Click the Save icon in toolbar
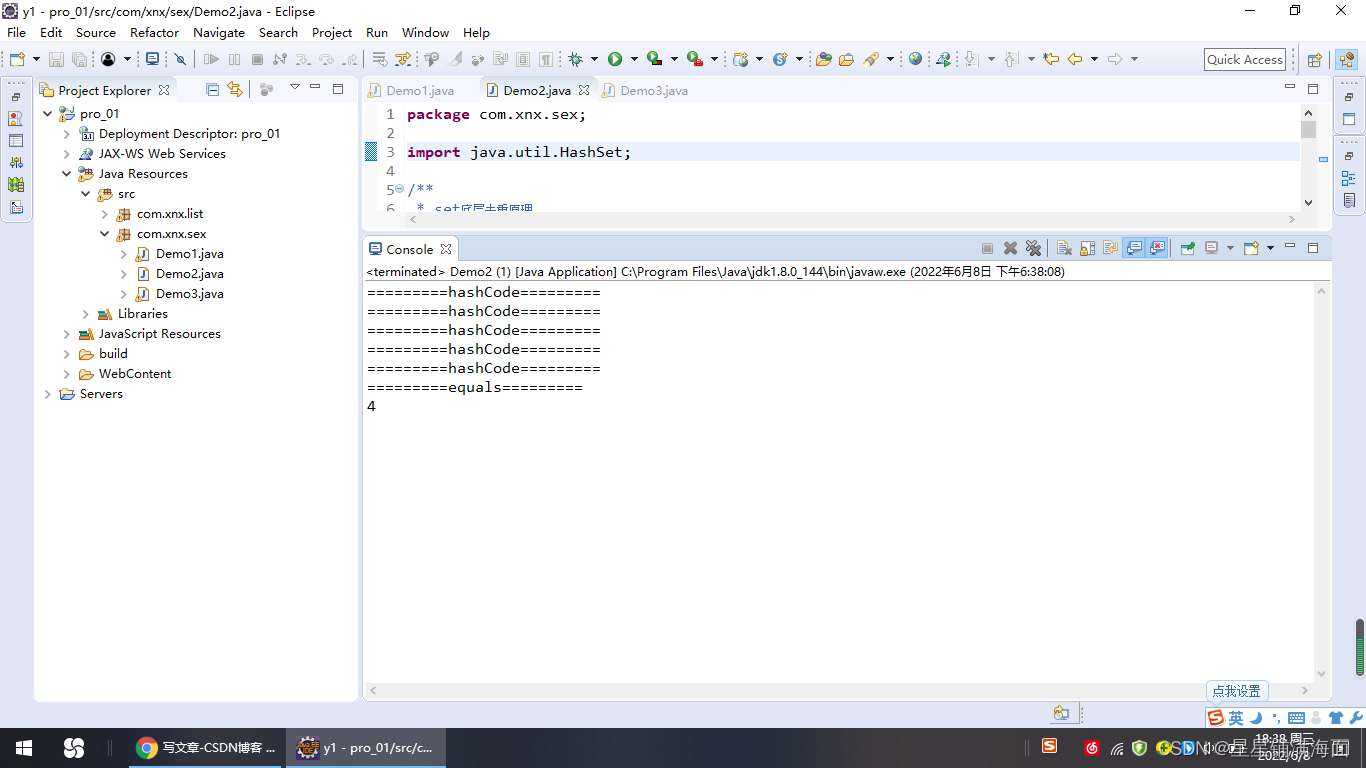1366x768 pixels. 56,59
